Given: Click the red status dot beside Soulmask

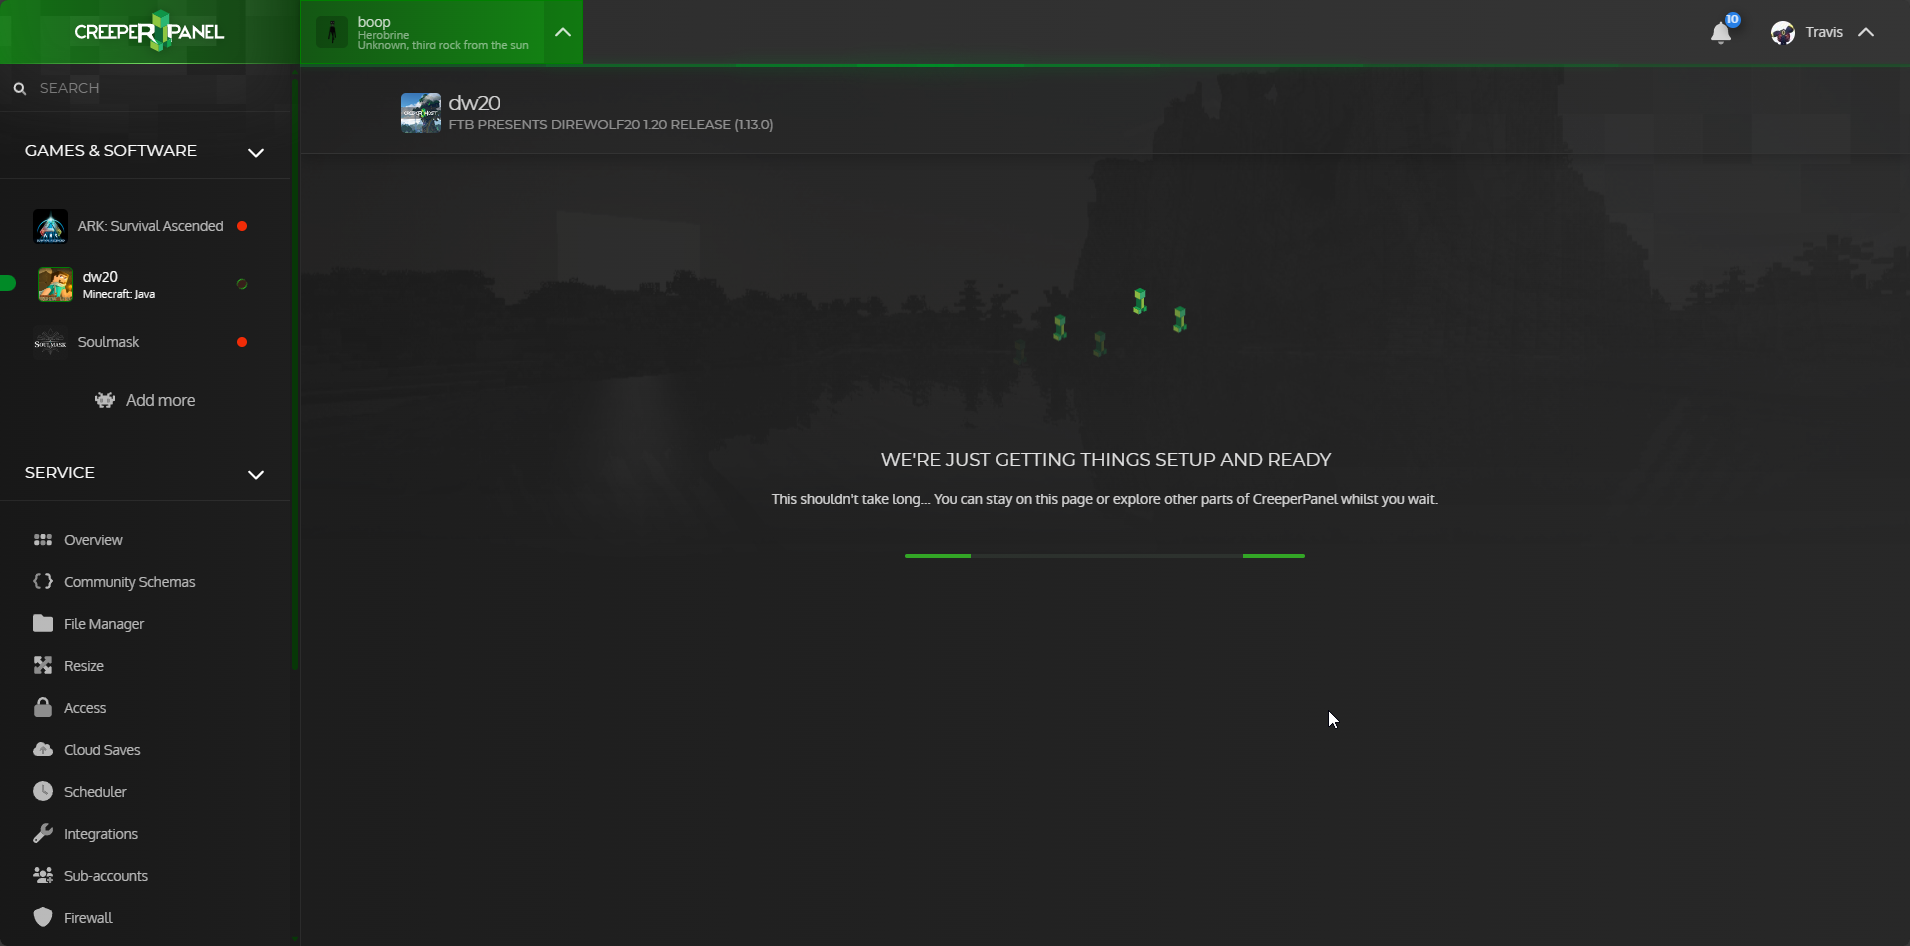Looking at the screenshot, I should point(242,342).
